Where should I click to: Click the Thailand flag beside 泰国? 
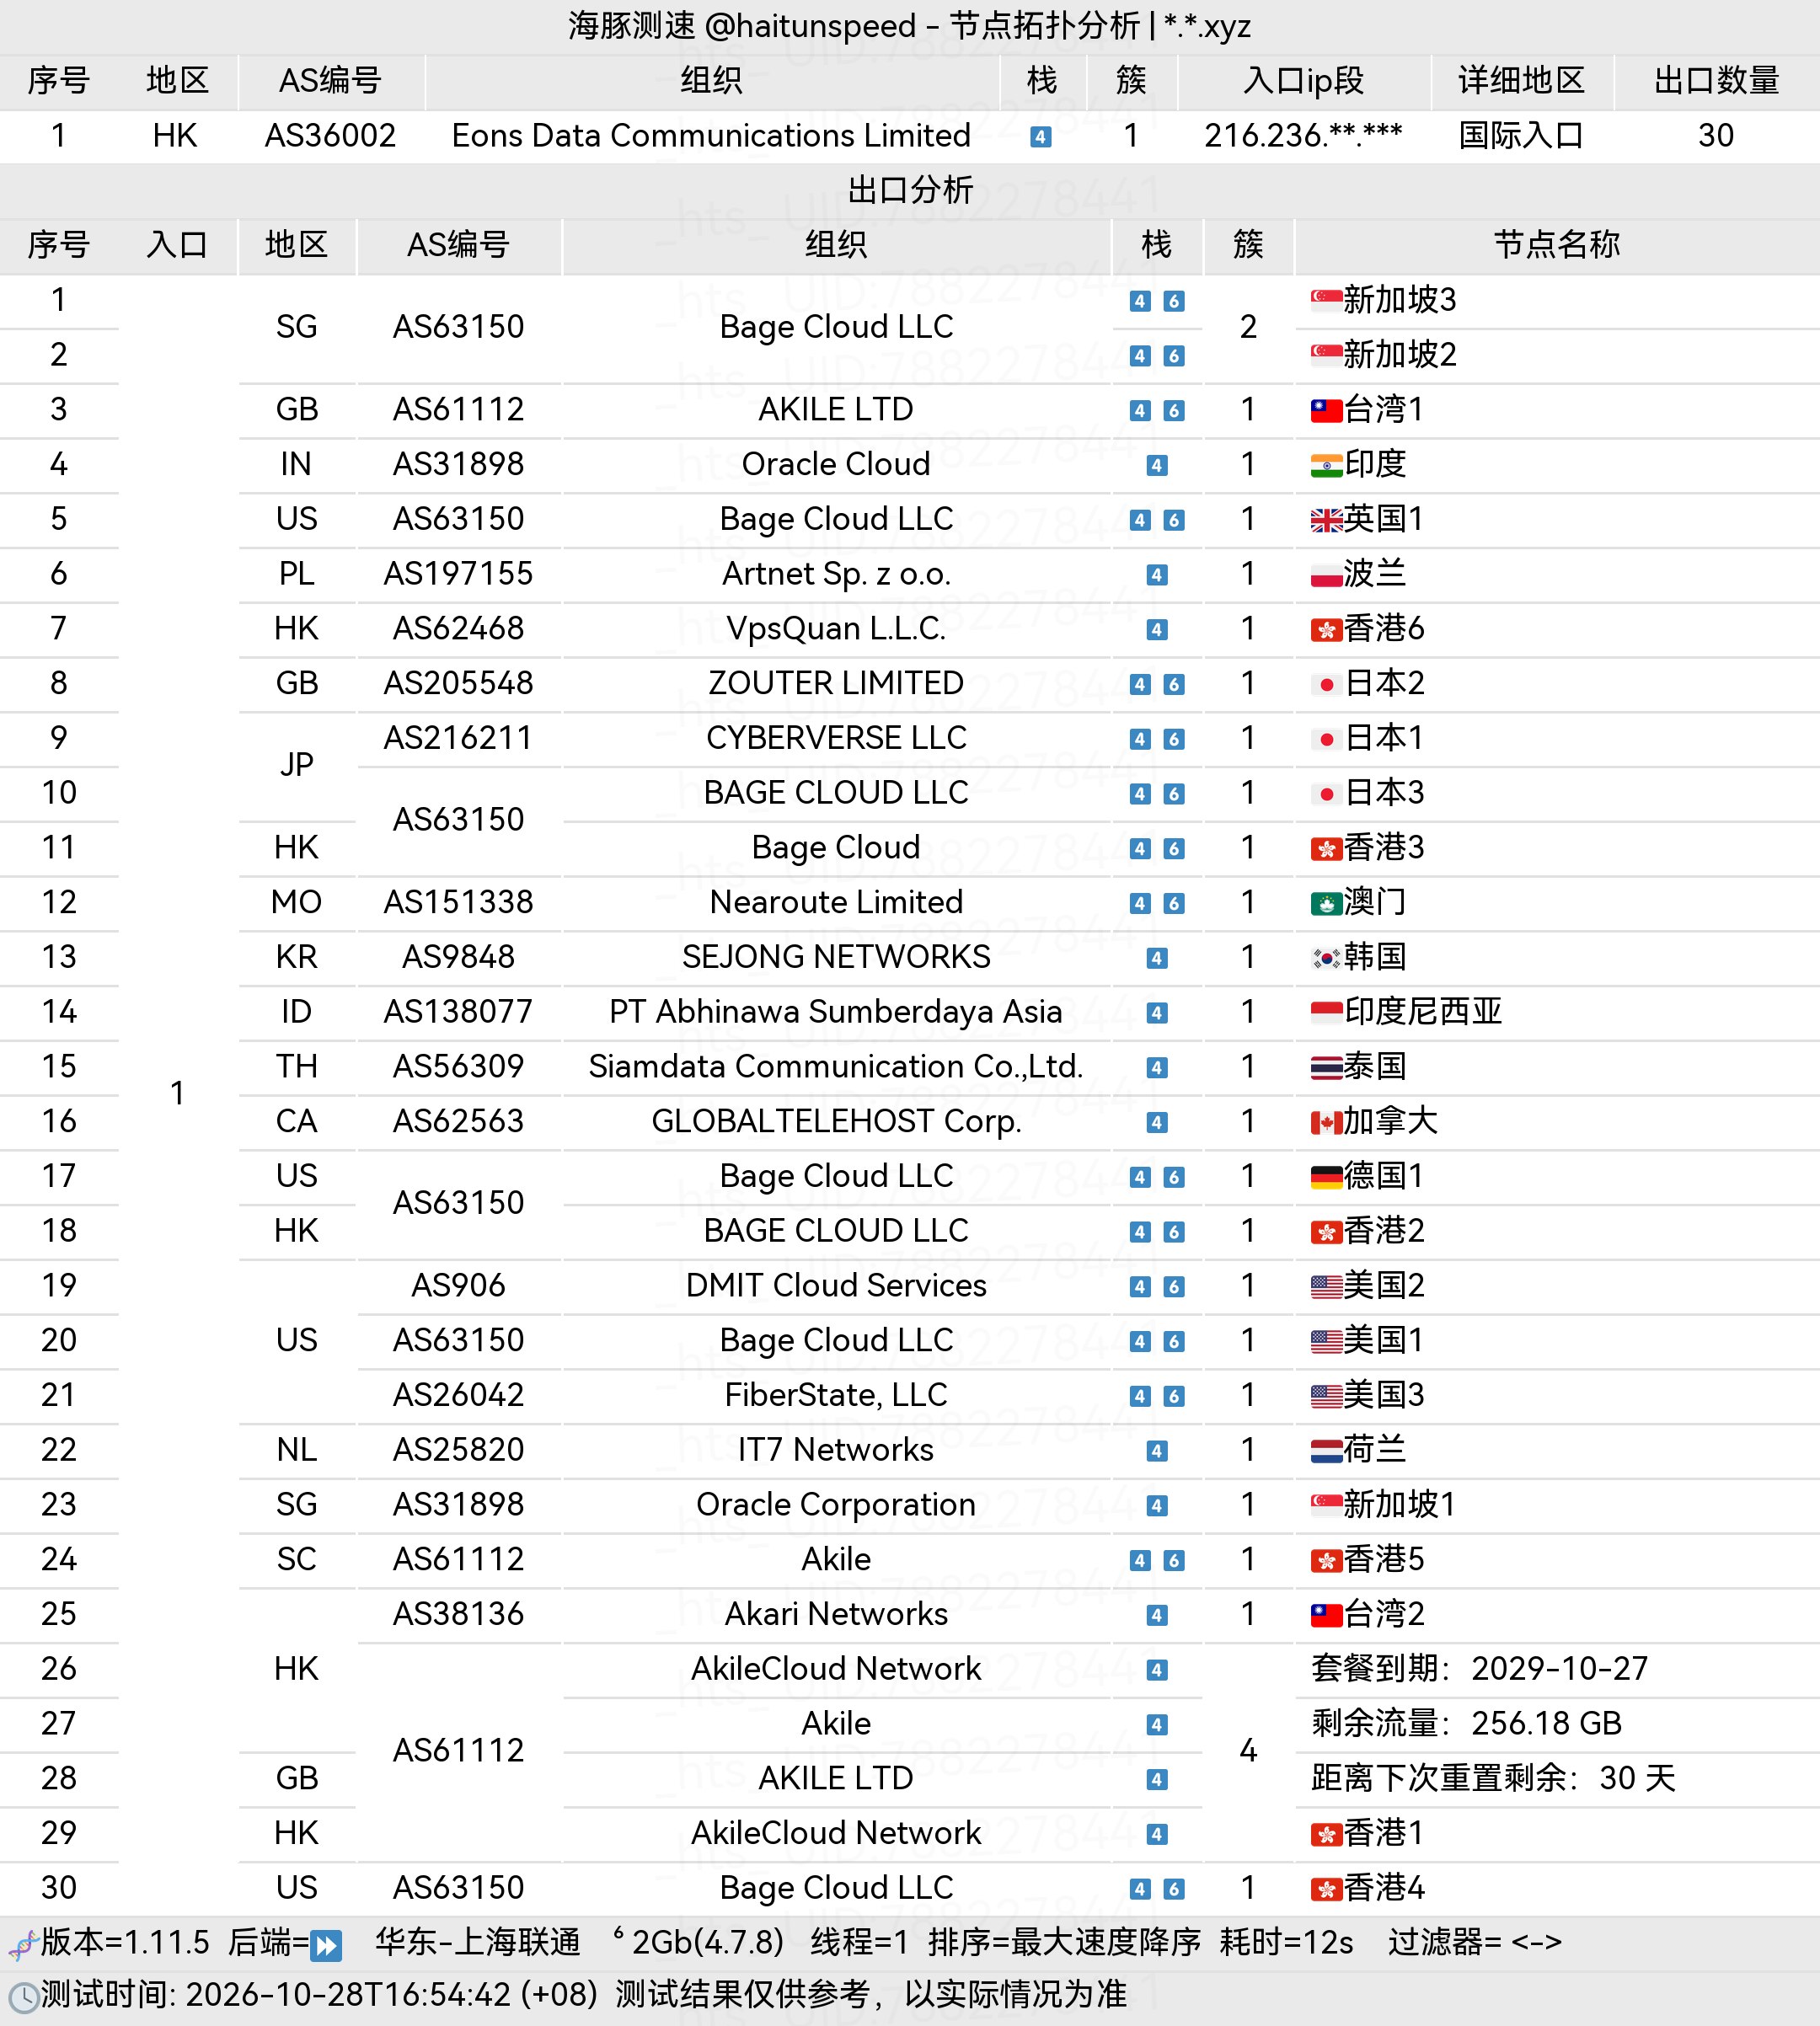click(1326, 1068)
